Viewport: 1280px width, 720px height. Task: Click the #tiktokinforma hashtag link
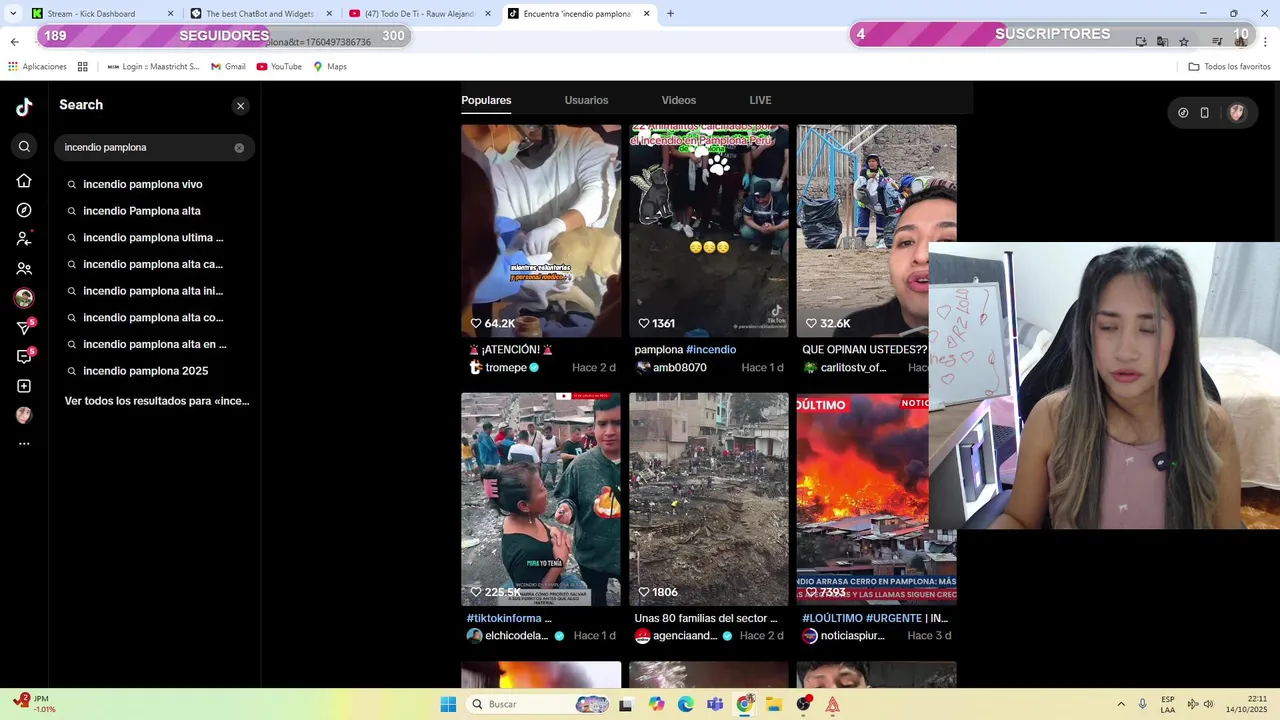504,618
